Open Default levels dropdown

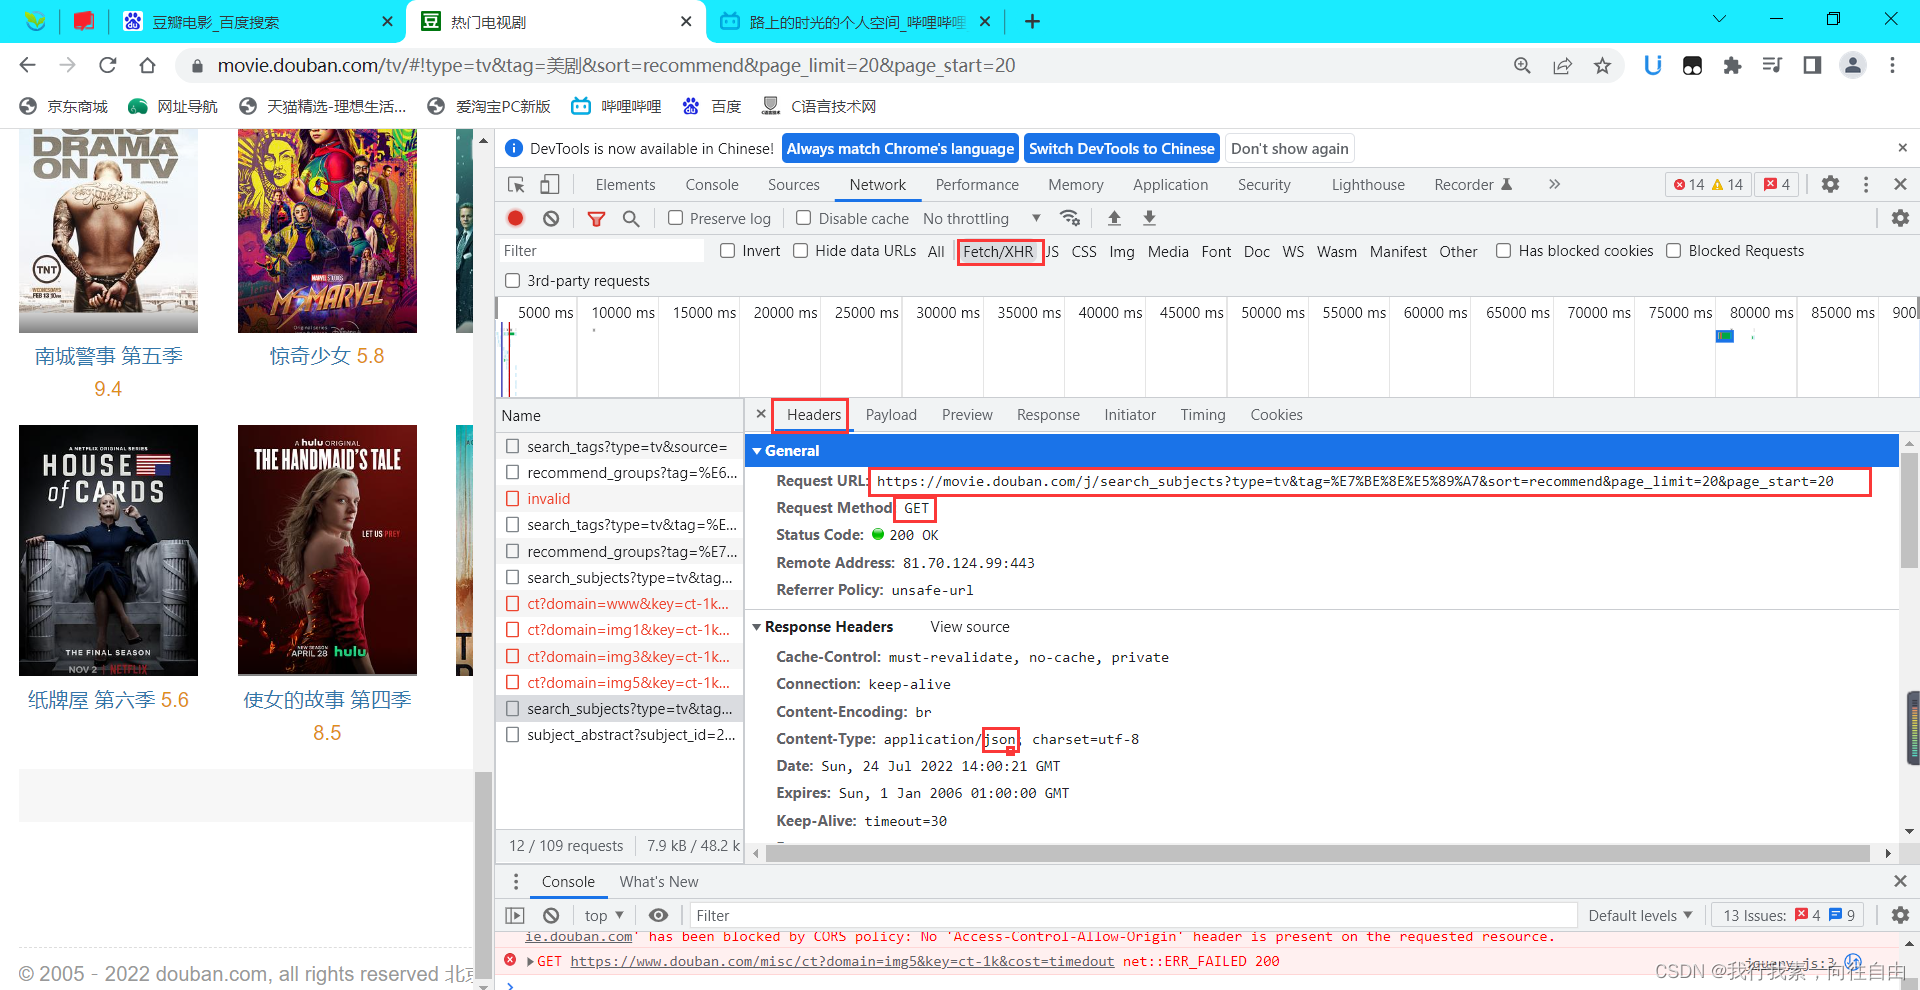(x=1640, y=915)
